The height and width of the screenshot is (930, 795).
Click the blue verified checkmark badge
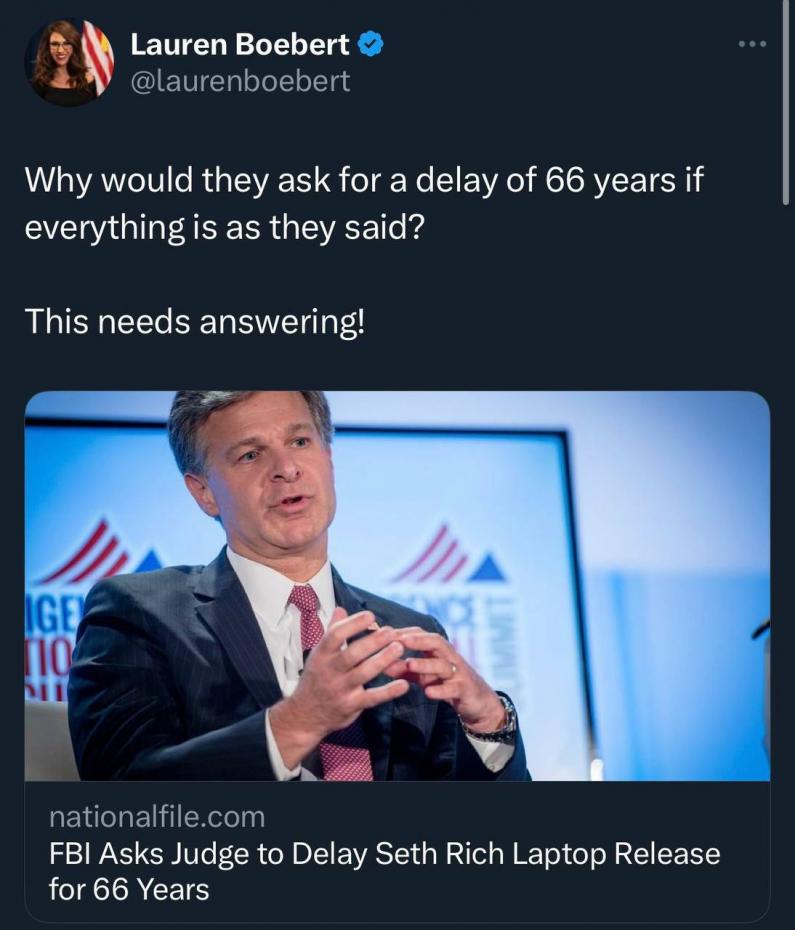tap(369, 44)
